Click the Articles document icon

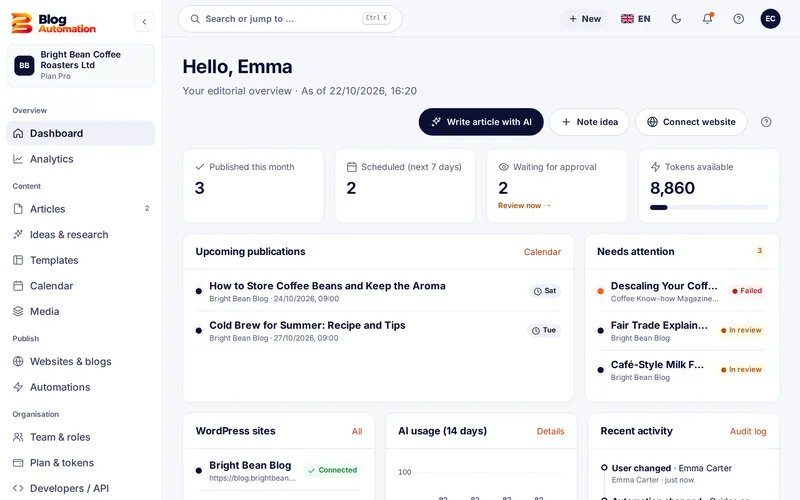[x=18, y=209]
